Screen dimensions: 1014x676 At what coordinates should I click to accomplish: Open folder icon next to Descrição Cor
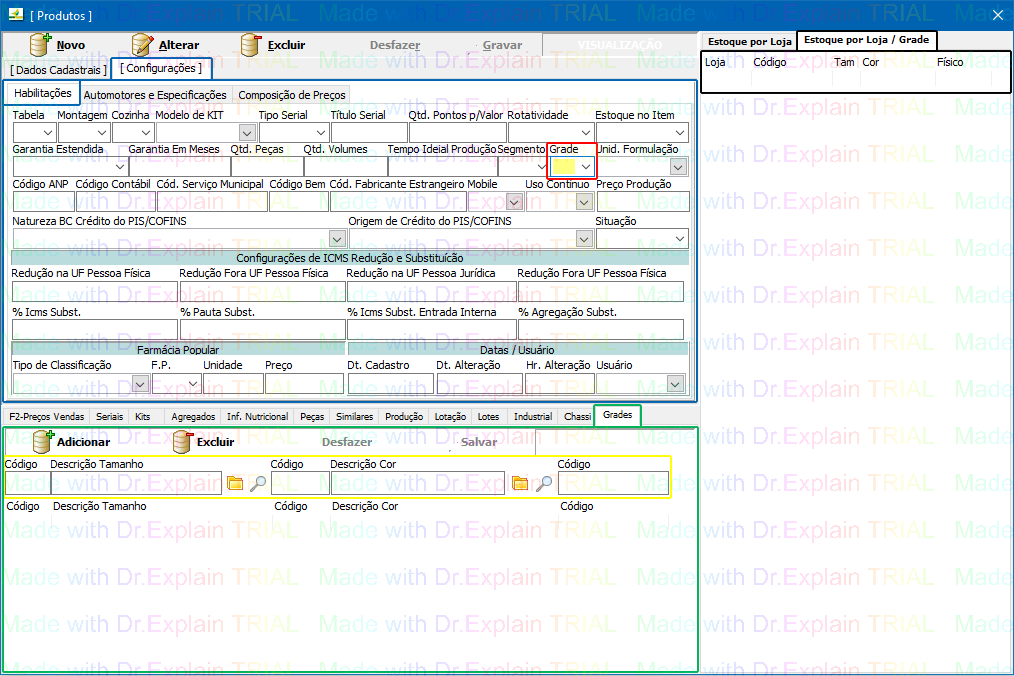click(520, 483)
